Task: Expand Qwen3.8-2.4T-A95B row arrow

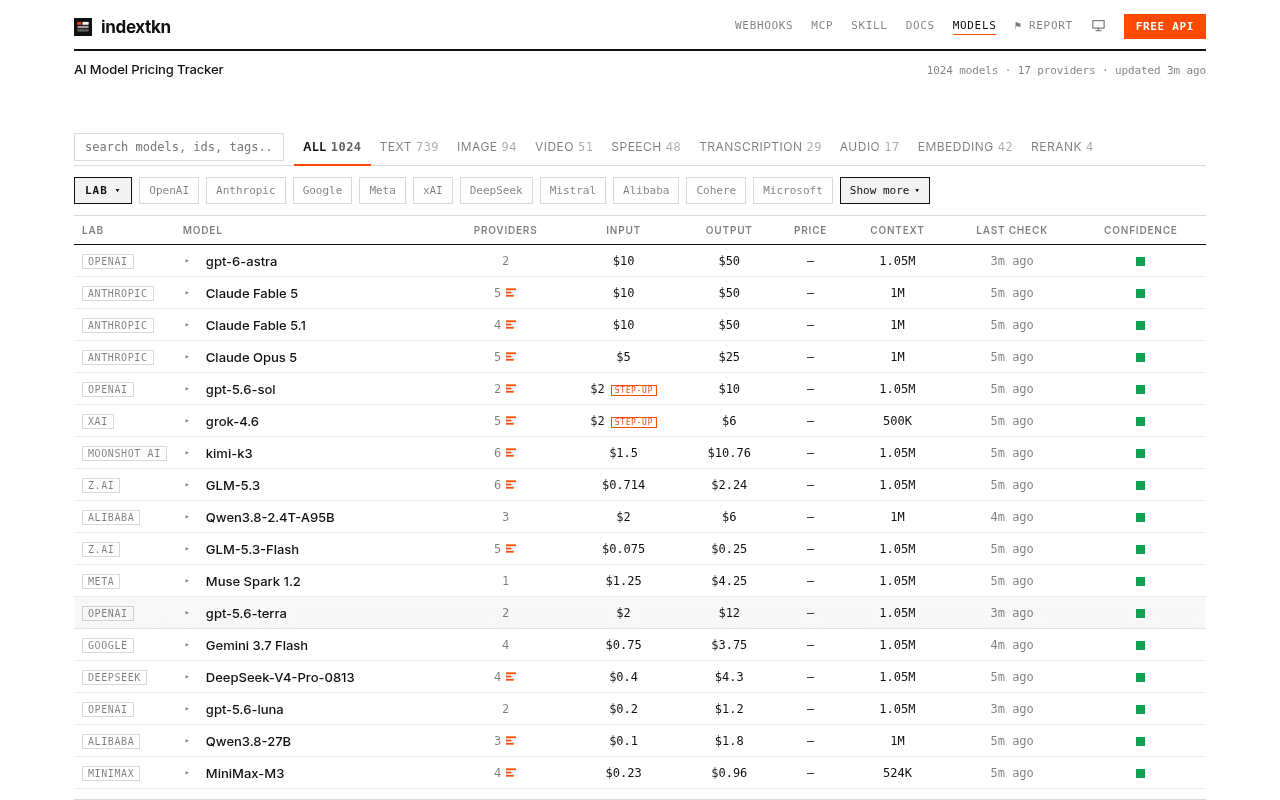Action: coord(187,517)
